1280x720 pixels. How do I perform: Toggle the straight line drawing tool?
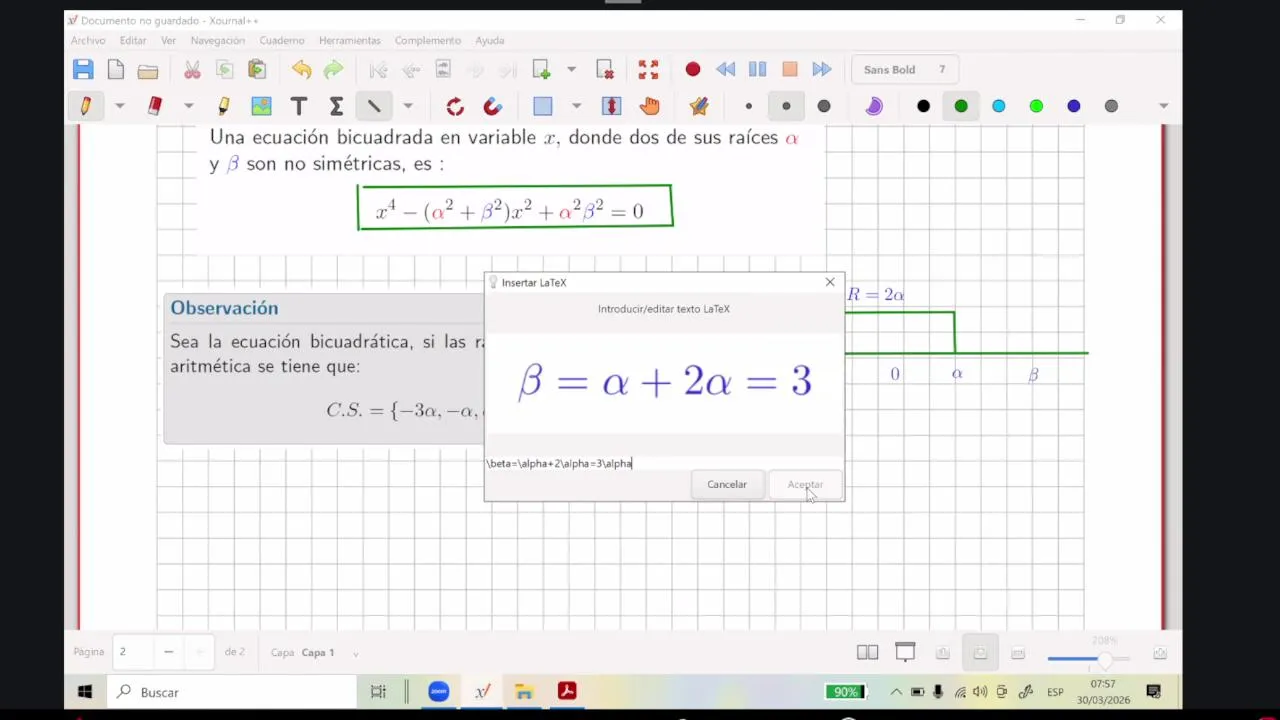(374, 106)
